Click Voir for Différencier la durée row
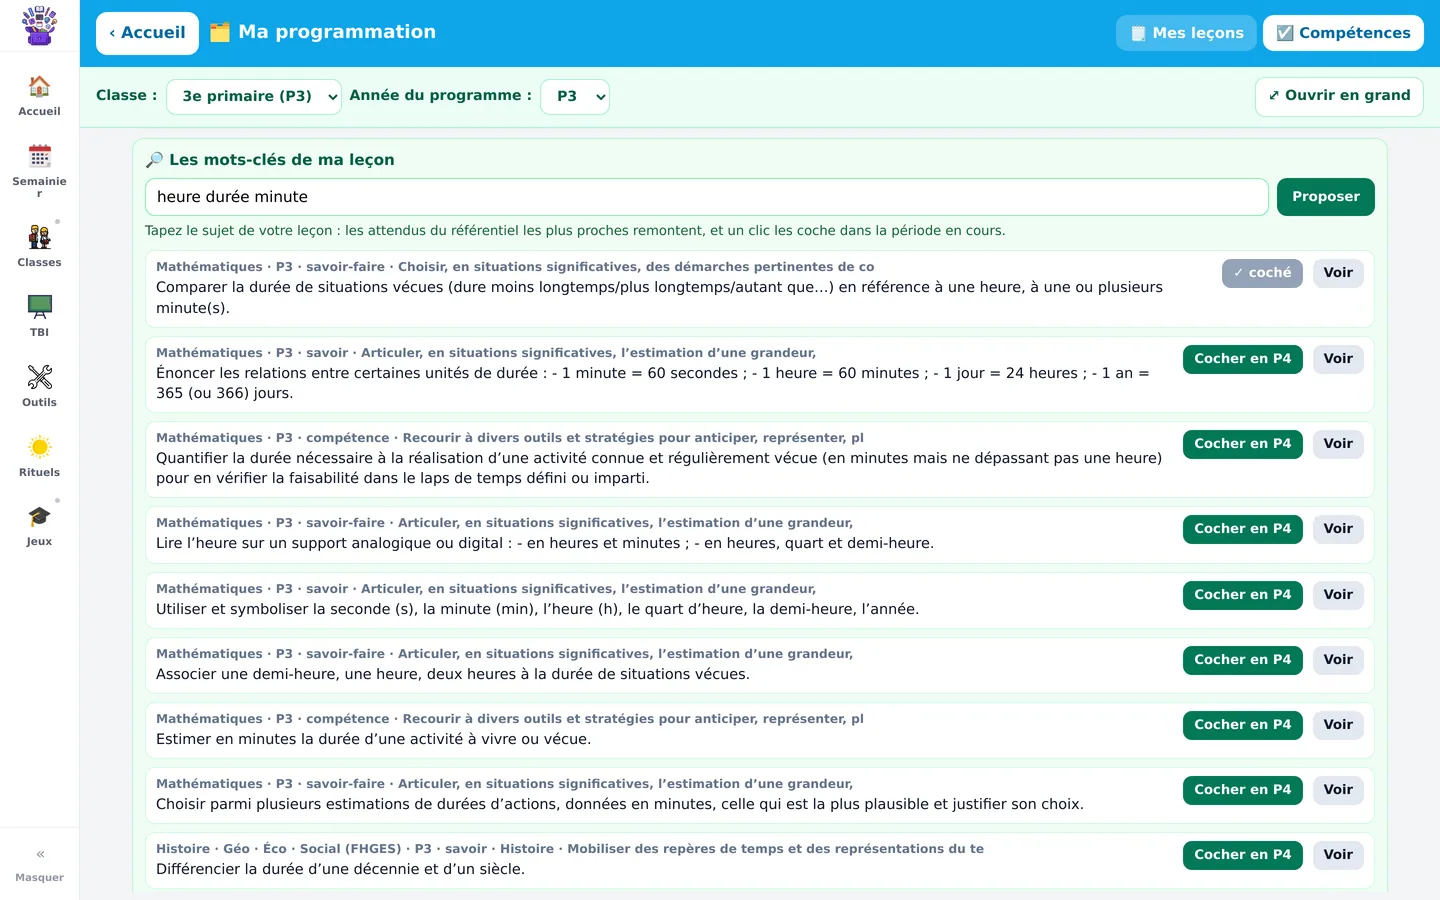 point(1338,855)
